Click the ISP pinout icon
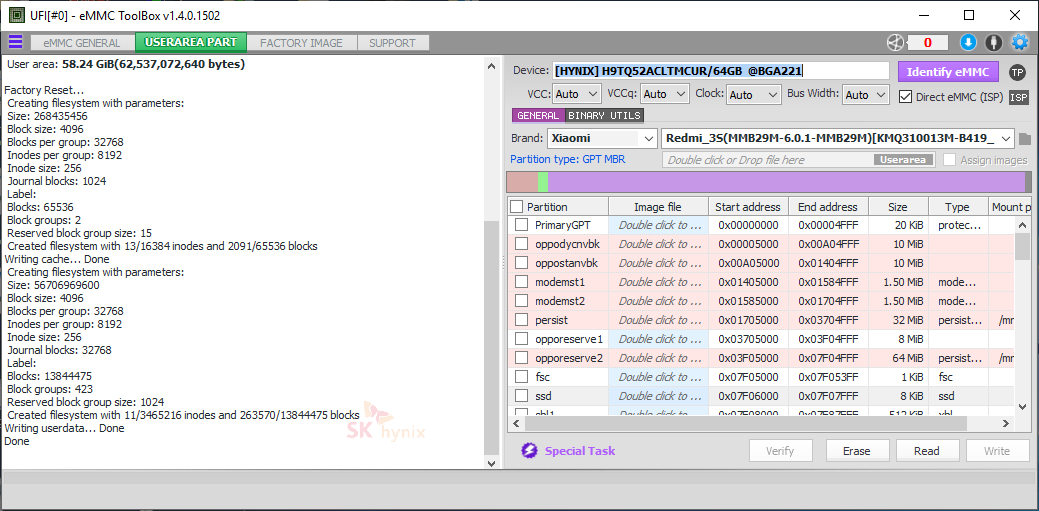Viewport: 1039px width, 511px height. click(x=1018, y=97)
